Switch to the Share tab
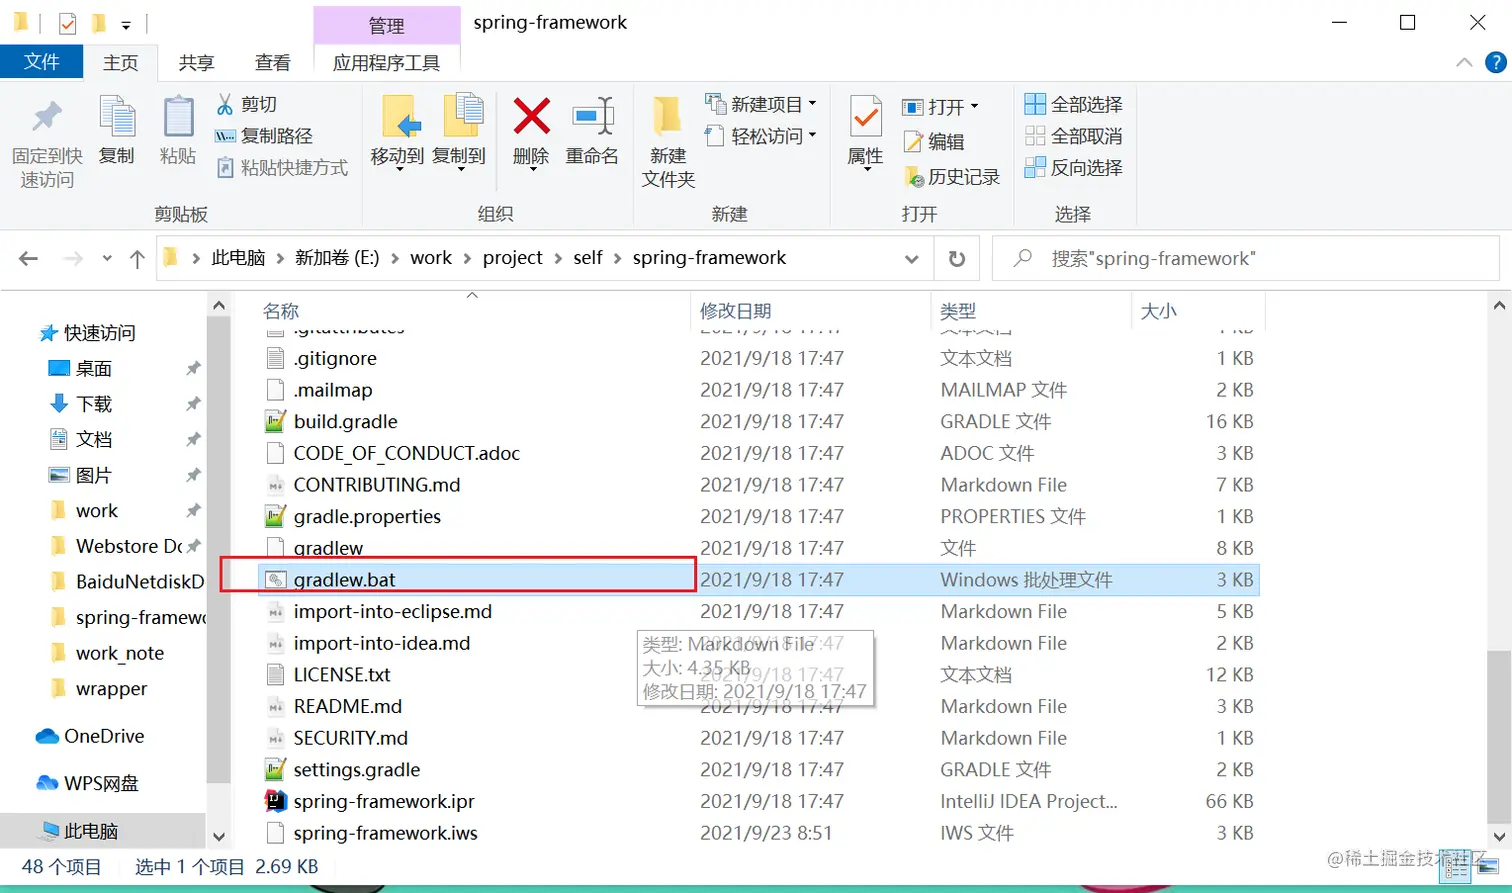Viewport: 1512px width, 893px height. [x=196, y=62]
